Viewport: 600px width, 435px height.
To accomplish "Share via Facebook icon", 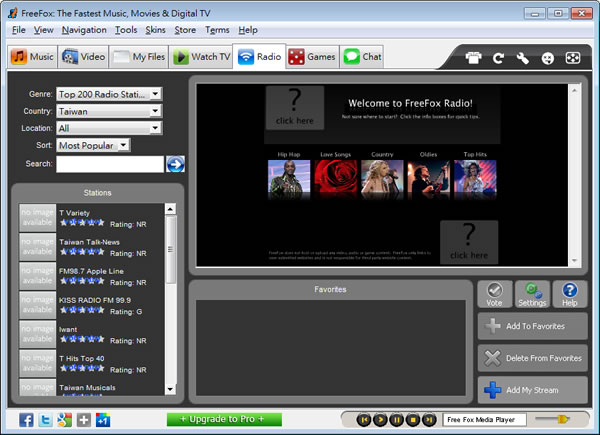I will click(26, 420).
